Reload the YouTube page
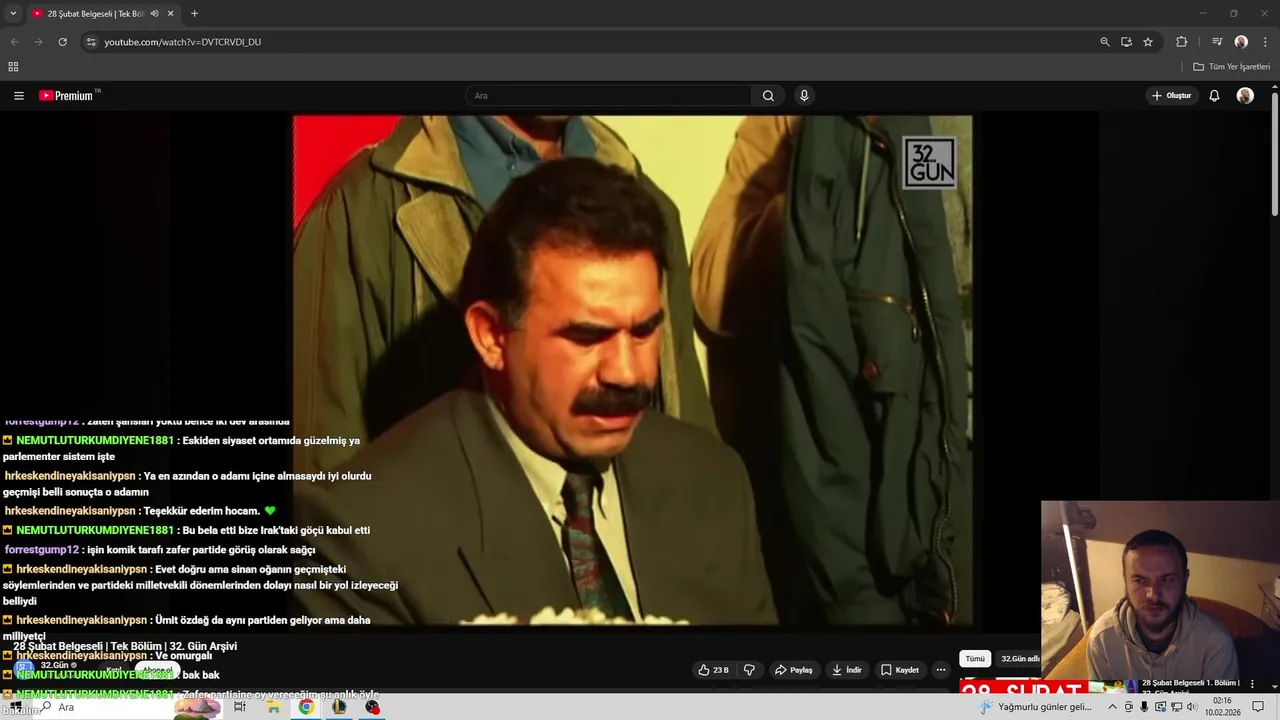1280x720 pixels. tap(62, 42)
